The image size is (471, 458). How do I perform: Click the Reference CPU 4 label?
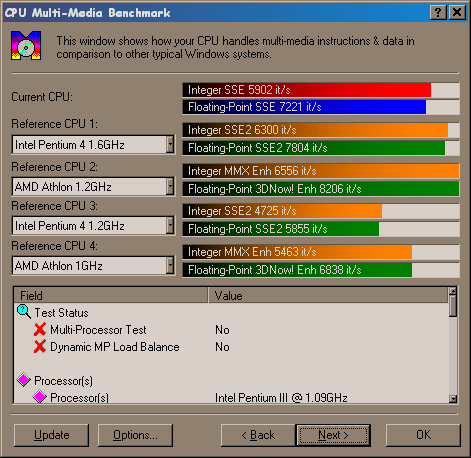coord(55,246)
